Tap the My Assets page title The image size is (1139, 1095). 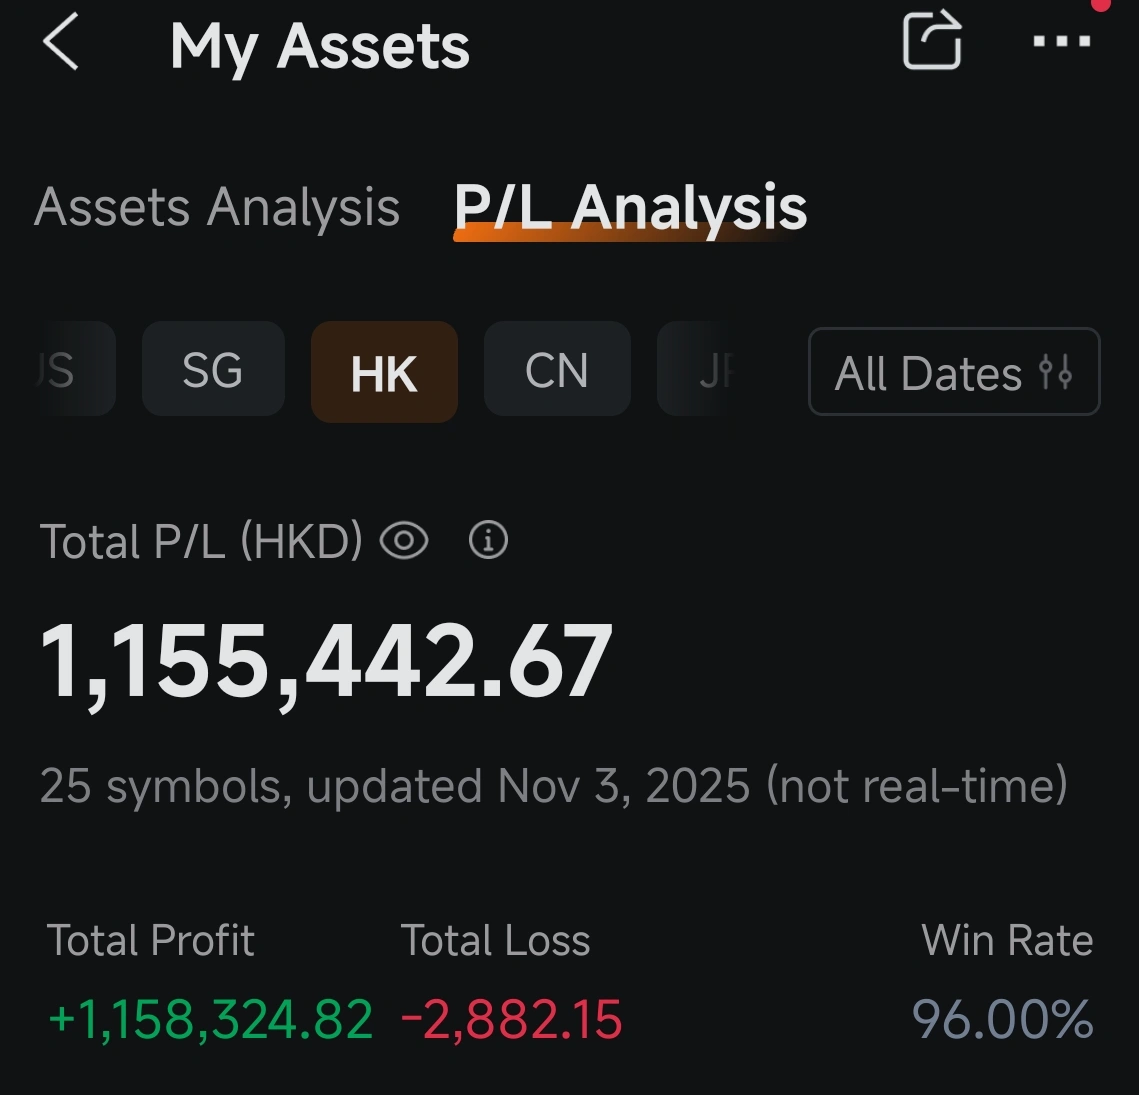[320, 47]
